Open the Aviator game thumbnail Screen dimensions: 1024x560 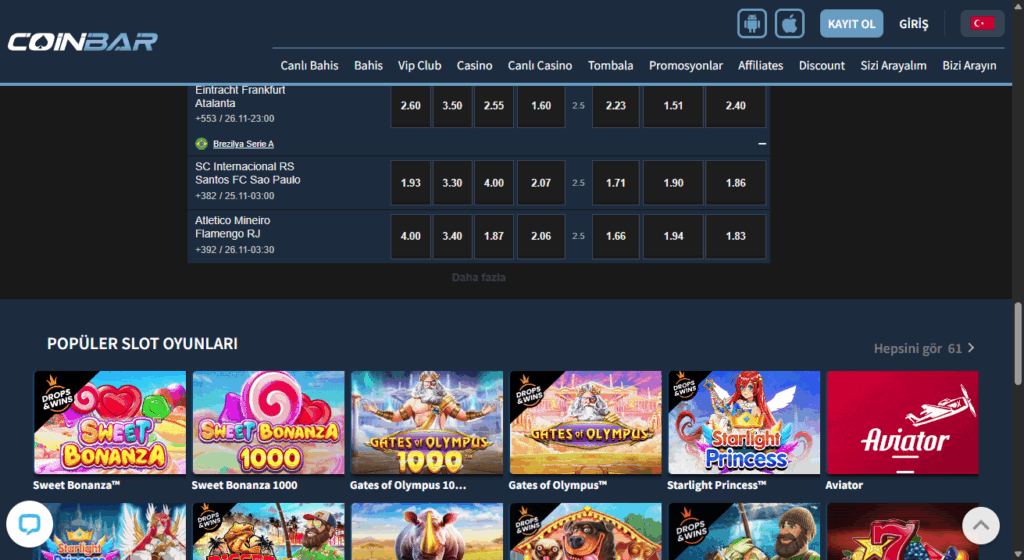point(902,422)
